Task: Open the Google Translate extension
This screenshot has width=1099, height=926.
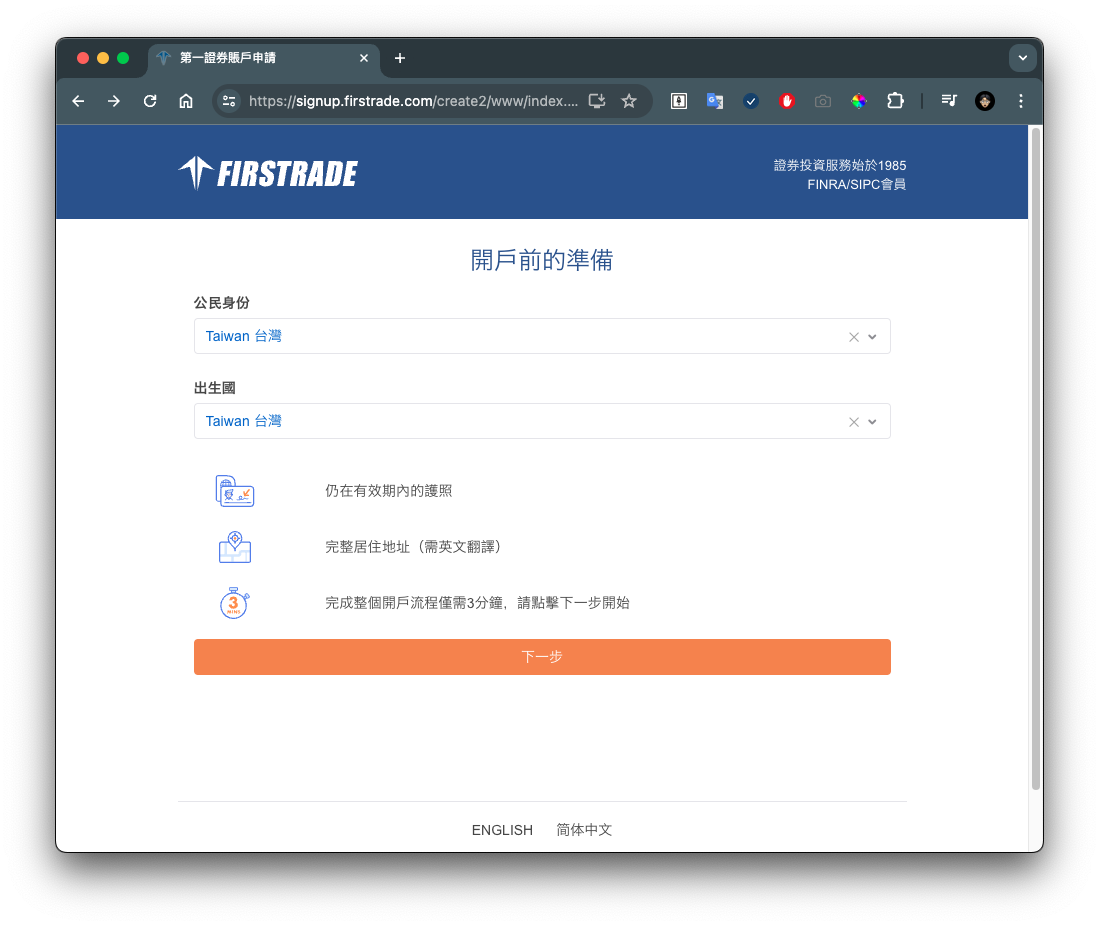Action: tap(715, 101)
